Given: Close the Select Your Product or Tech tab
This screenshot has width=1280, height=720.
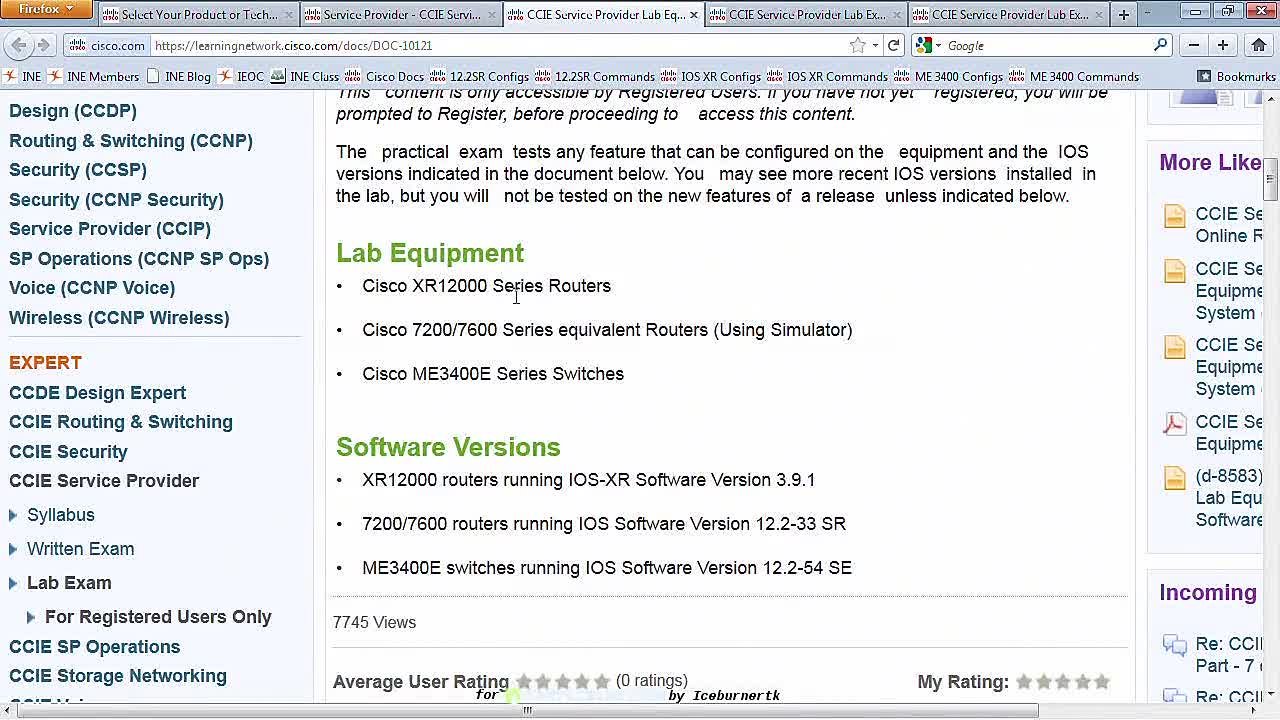Looking at the screenshot, I should point(289,15).
